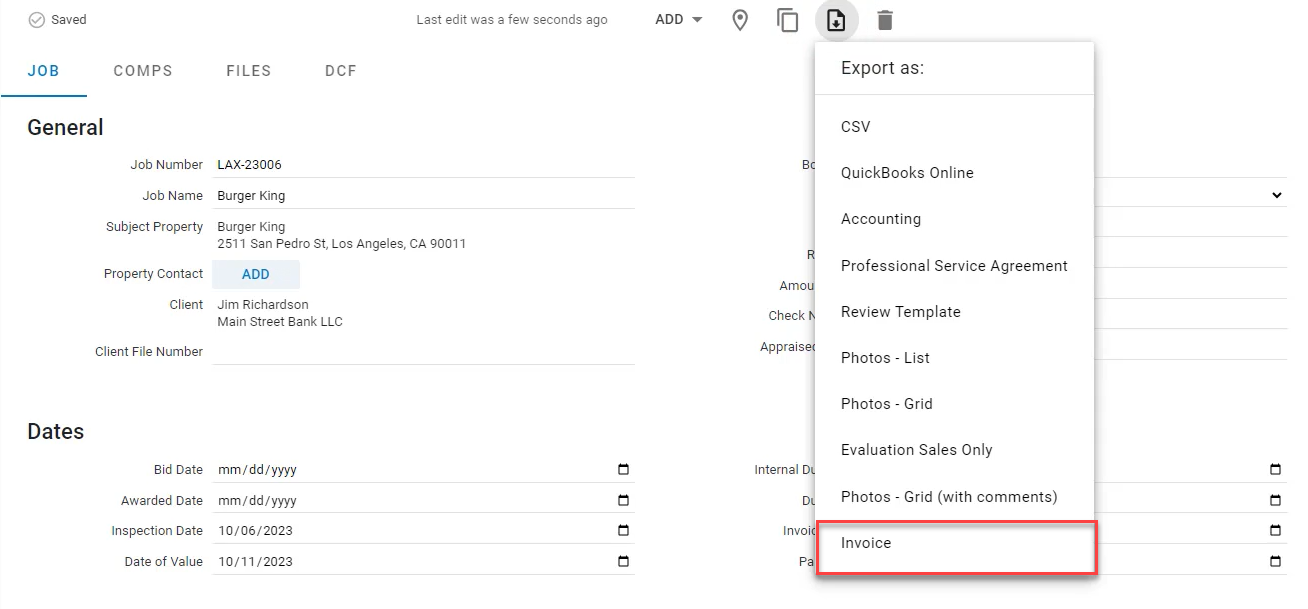The width and height of the screenshot is (1308, 609).
Task: Click ADD Property Contact button
Action: pyautogui.click(x=256, y=274)
